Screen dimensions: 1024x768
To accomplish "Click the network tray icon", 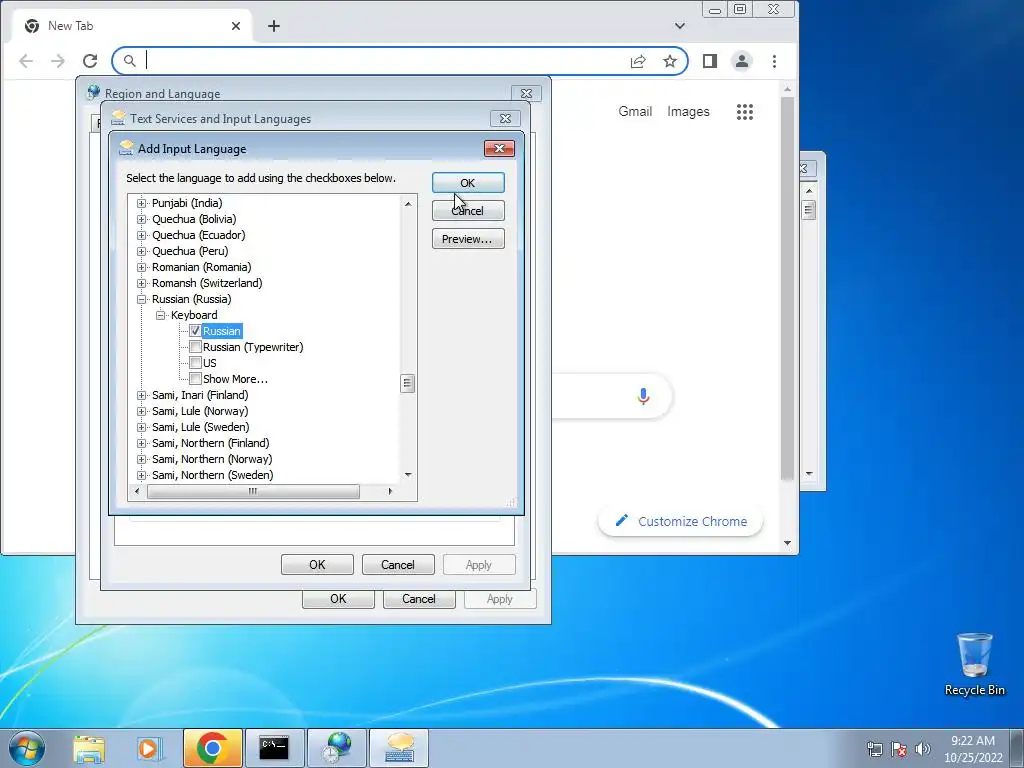I will [874, 749].
